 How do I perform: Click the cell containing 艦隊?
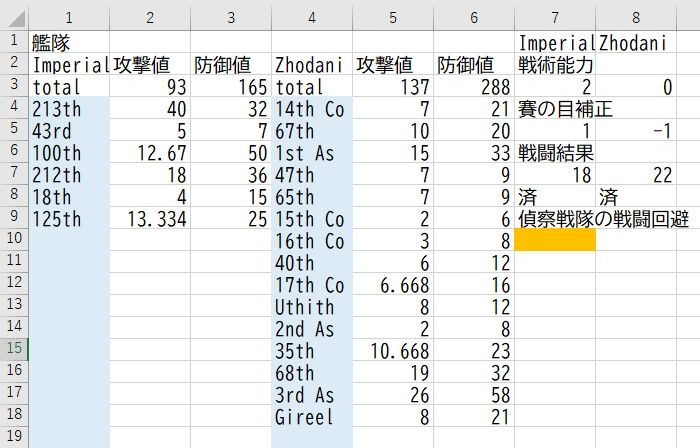69,42
